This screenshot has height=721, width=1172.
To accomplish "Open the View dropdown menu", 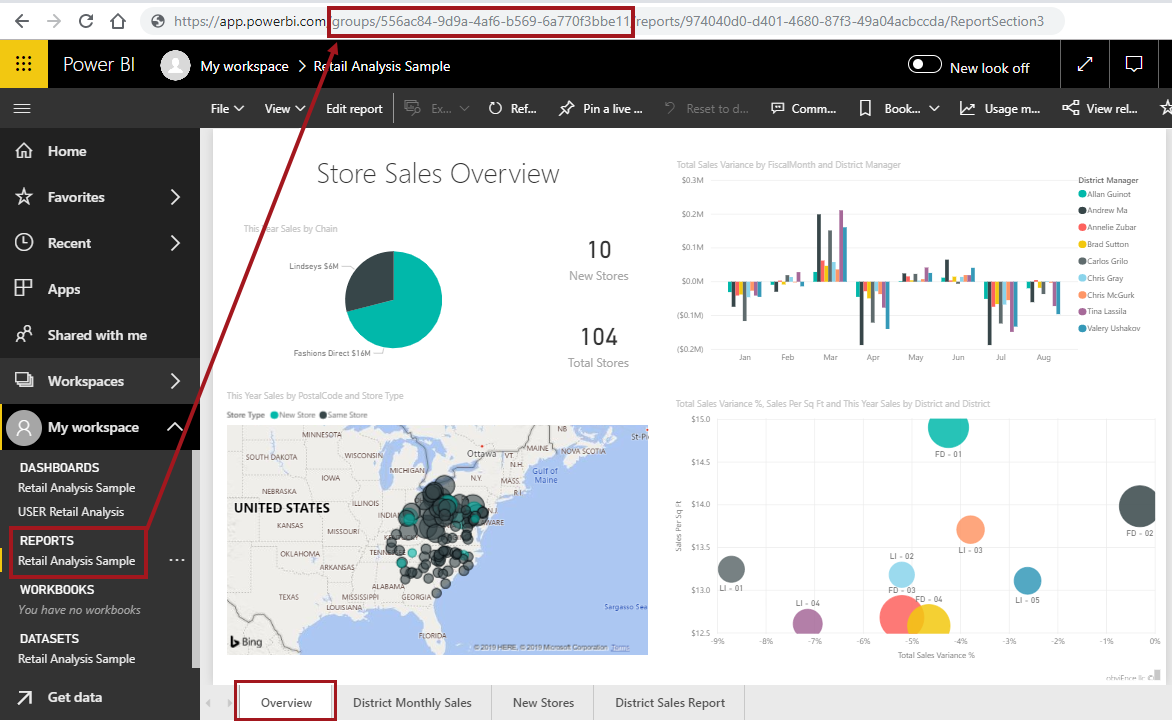I will (x=284, y=109).
